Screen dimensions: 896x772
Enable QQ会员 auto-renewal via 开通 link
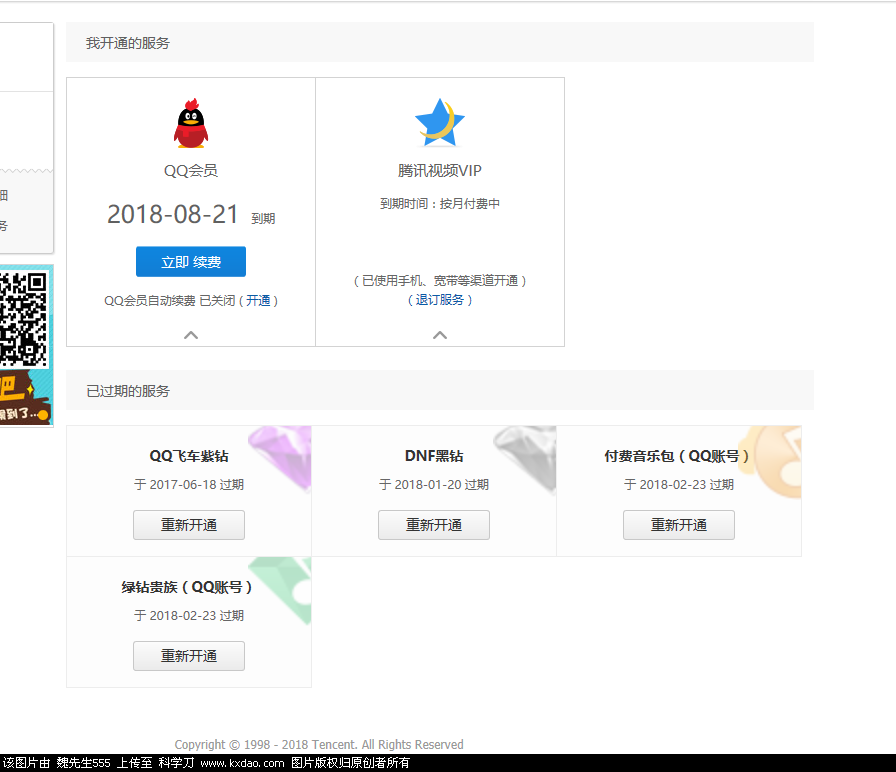259,300
